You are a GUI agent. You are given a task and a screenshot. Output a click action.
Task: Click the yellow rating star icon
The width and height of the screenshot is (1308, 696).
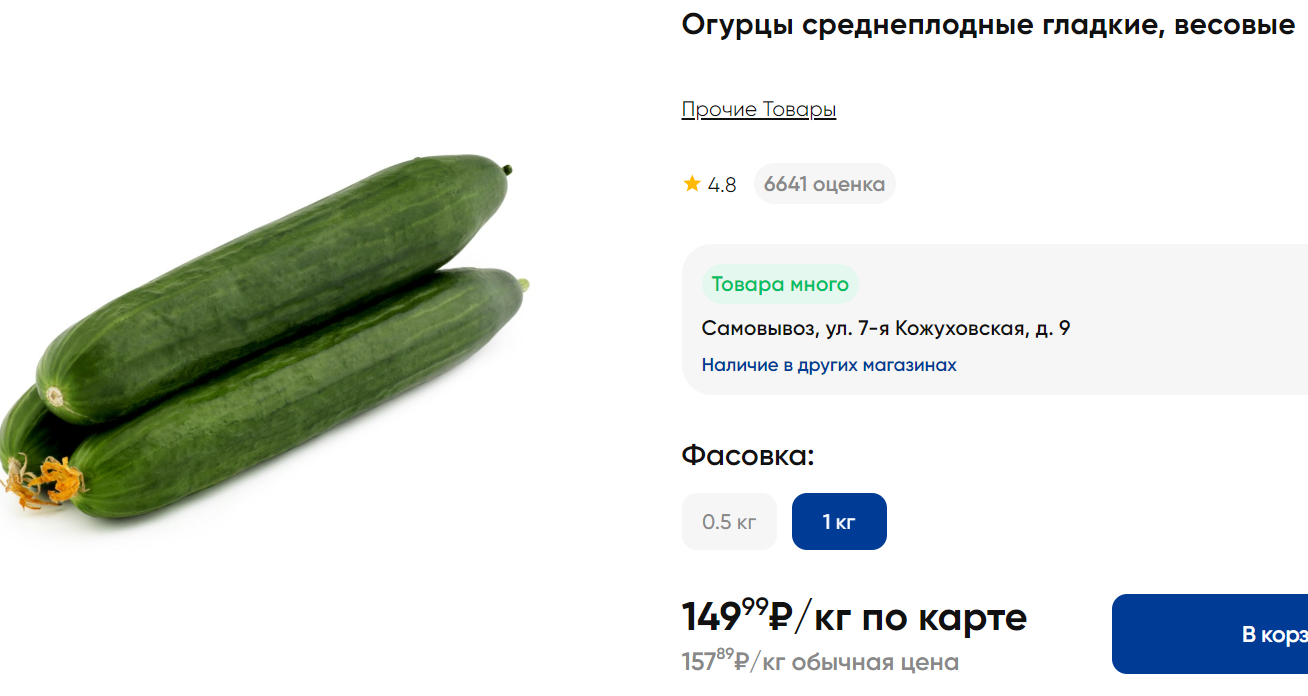pyautogui.click(x=692, y=184)
